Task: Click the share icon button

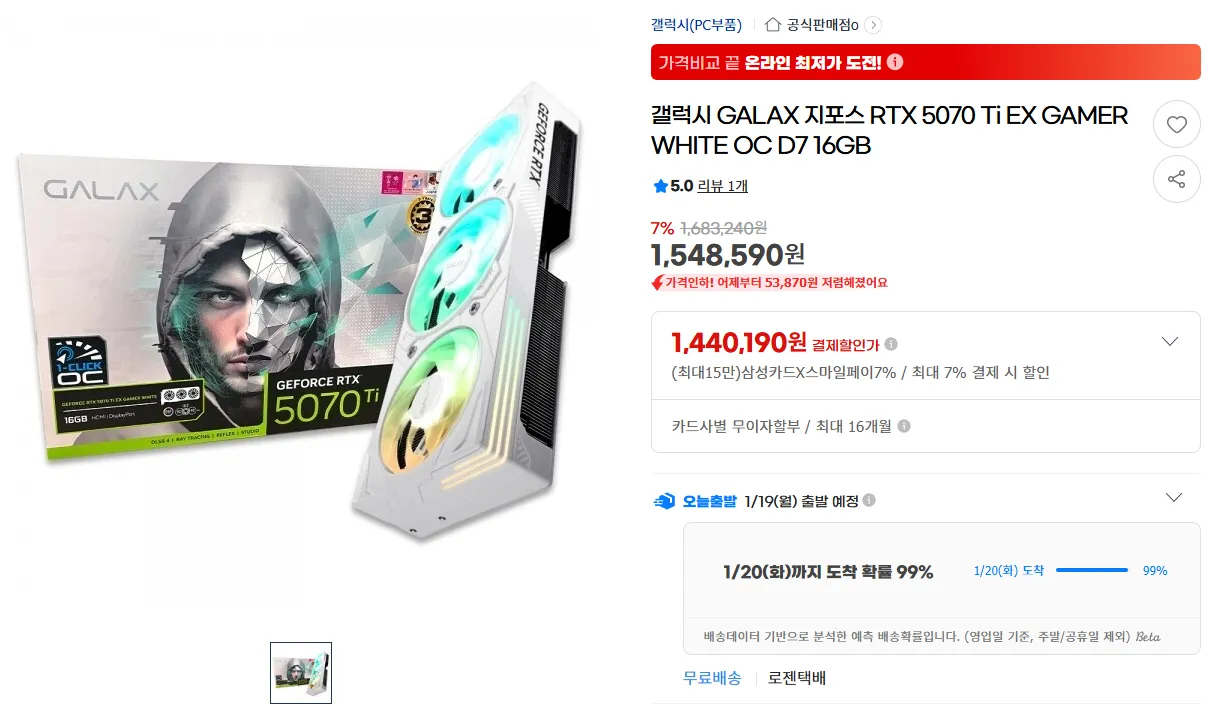Action: pyautogui.click(x=1177, y=180)
